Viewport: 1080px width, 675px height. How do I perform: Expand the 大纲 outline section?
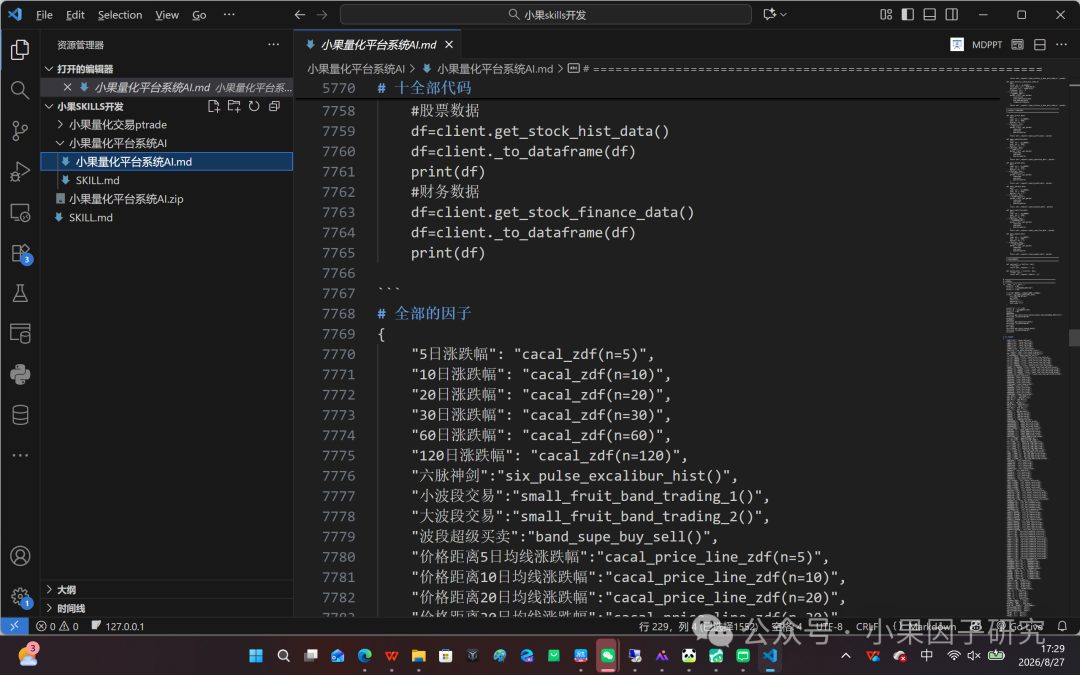point(49,590)
